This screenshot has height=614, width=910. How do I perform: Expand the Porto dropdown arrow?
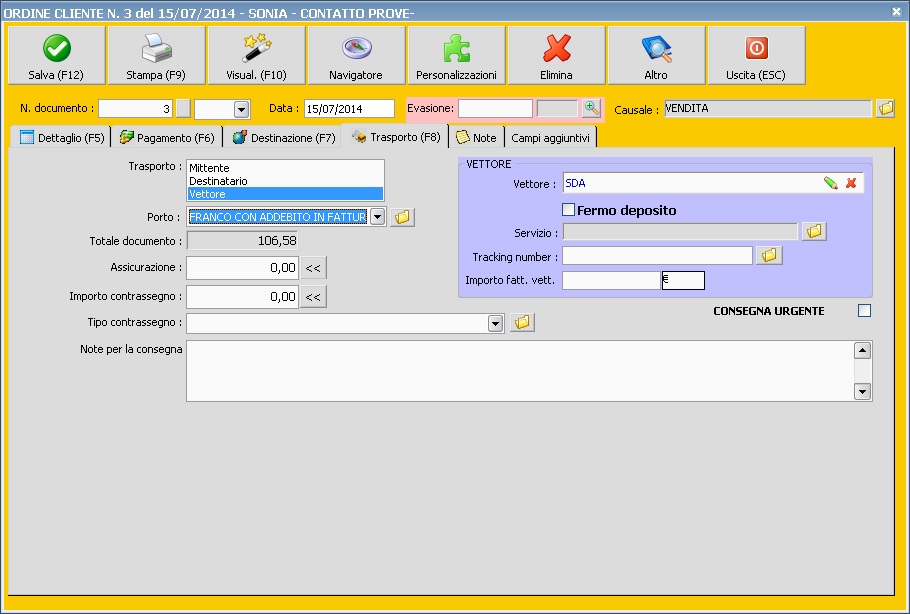click(377, 217)
